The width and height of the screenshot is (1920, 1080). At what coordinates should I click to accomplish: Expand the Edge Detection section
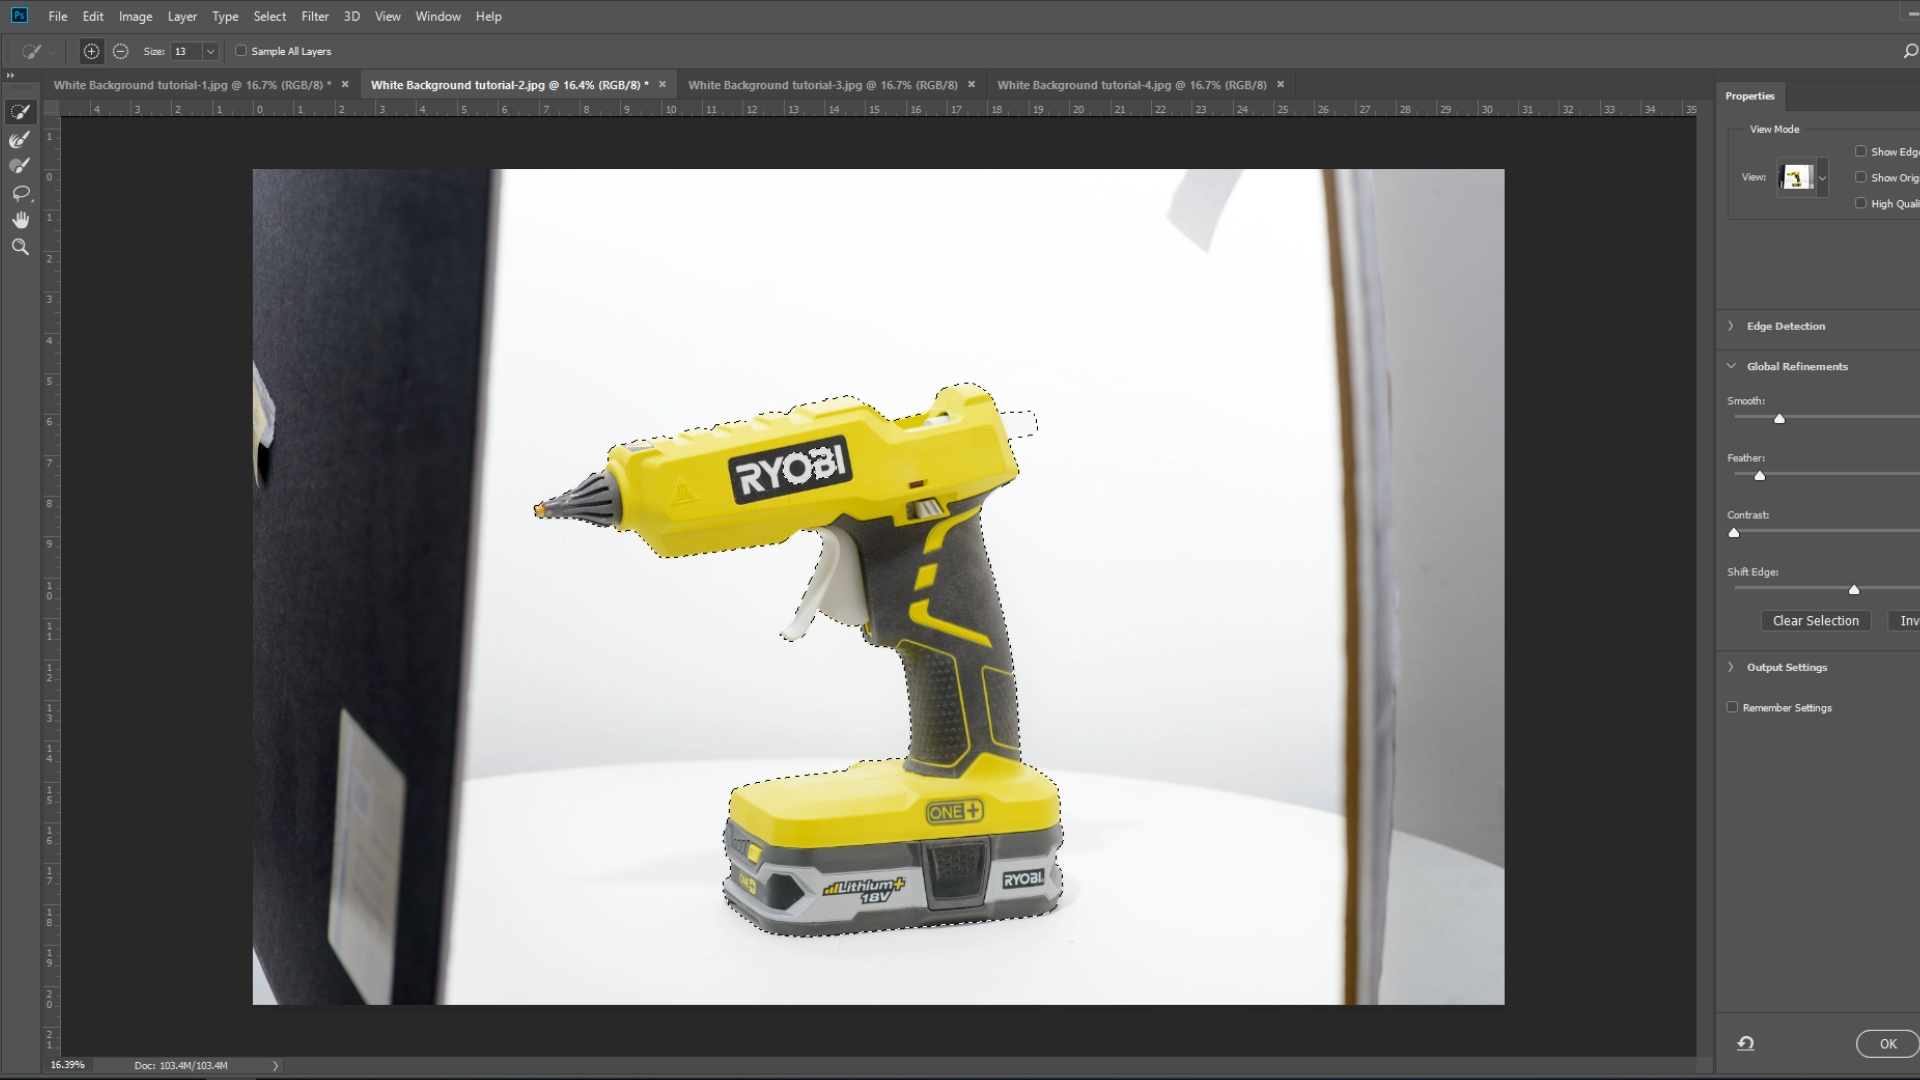pos(1731,326)
